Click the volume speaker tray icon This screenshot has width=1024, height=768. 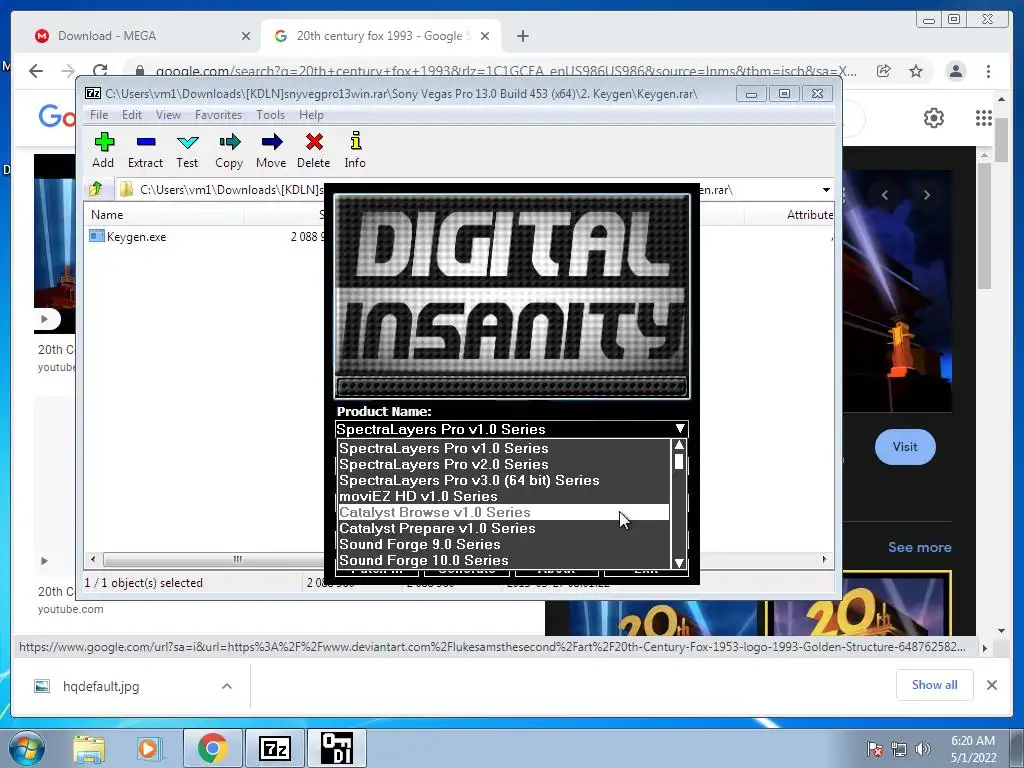tap(922, 749)
